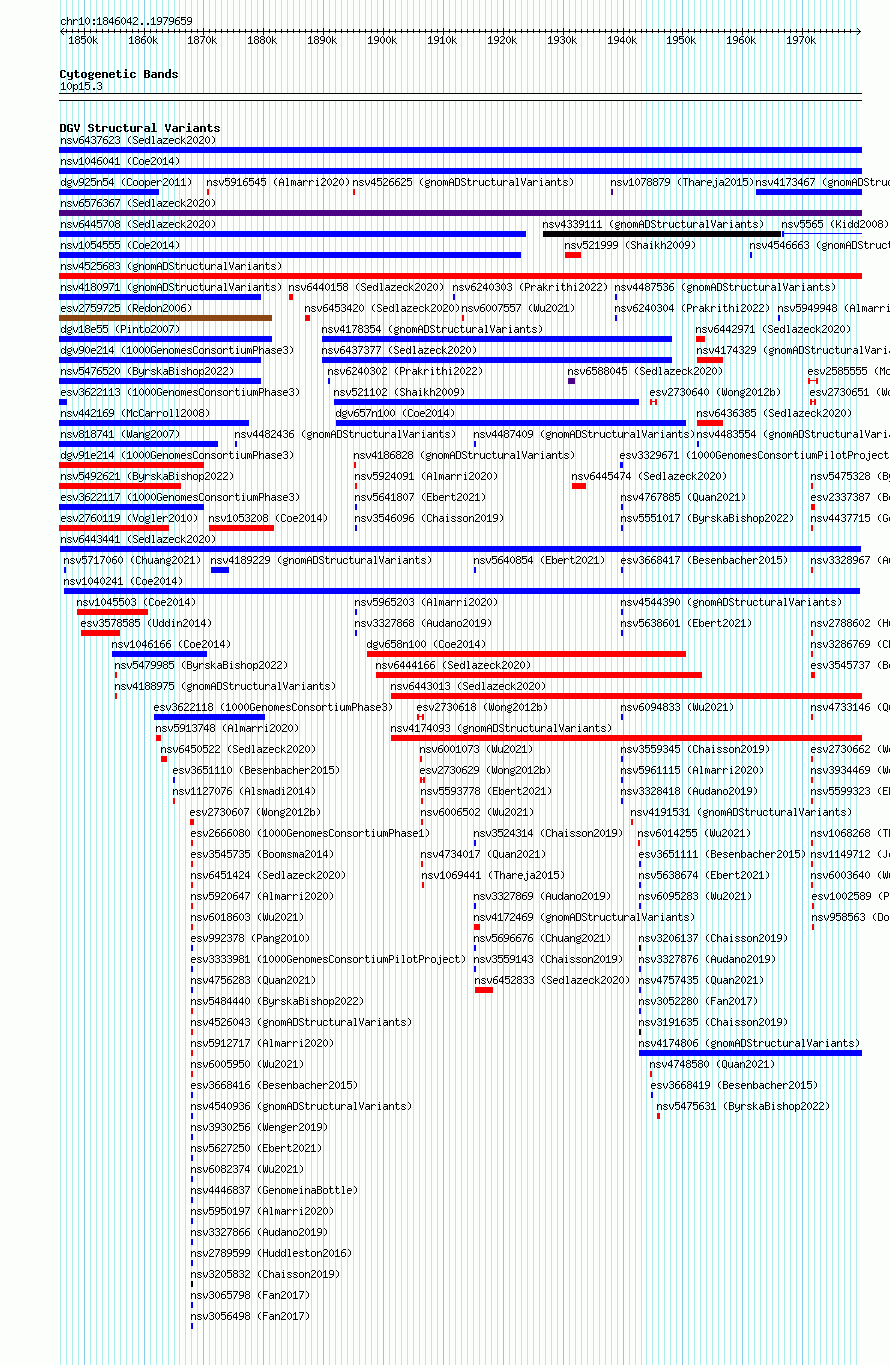
Task: Click the 10p15.3 cytogenetic band label
Action: tap(81, 86)
